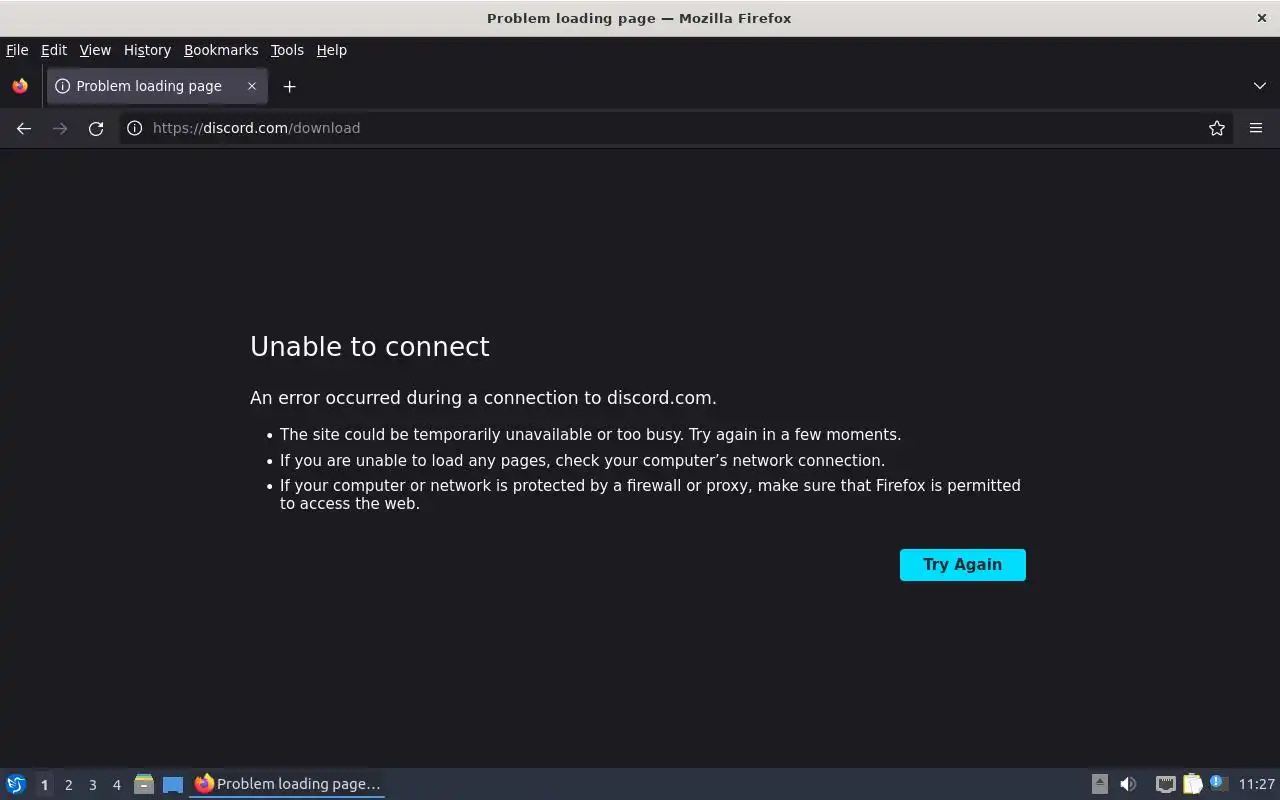Open a new tab with the plus button
Image resolution: width=1280 pixels, height=800 pixels.
tap(289, 86)
